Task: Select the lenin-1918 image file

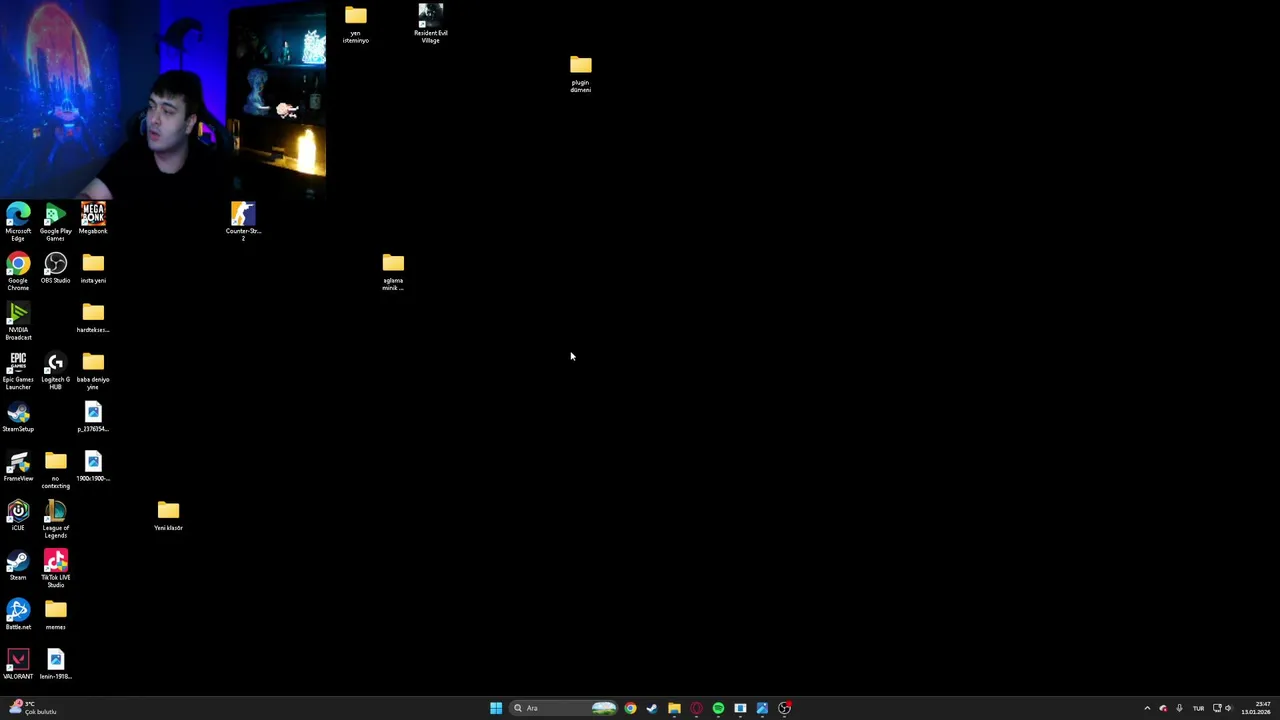Action: [x=56, y=664]
